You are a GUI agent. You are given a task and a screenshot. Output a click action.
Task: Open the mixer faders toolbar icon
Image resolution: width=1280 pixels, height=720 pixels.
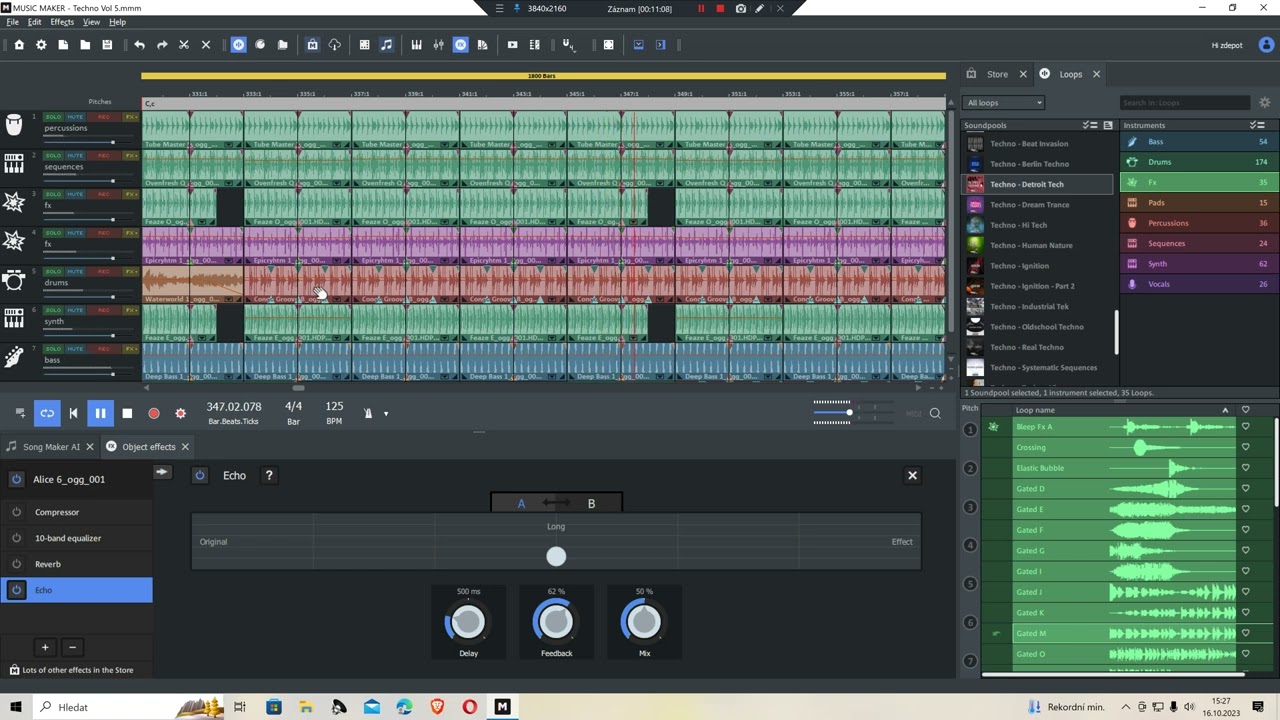438,45
